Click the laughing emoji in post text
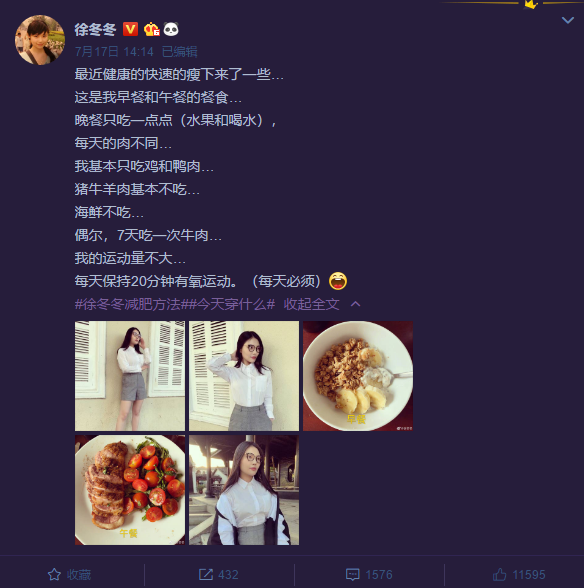This screenshot has height=588, width=584. [338, 281]
